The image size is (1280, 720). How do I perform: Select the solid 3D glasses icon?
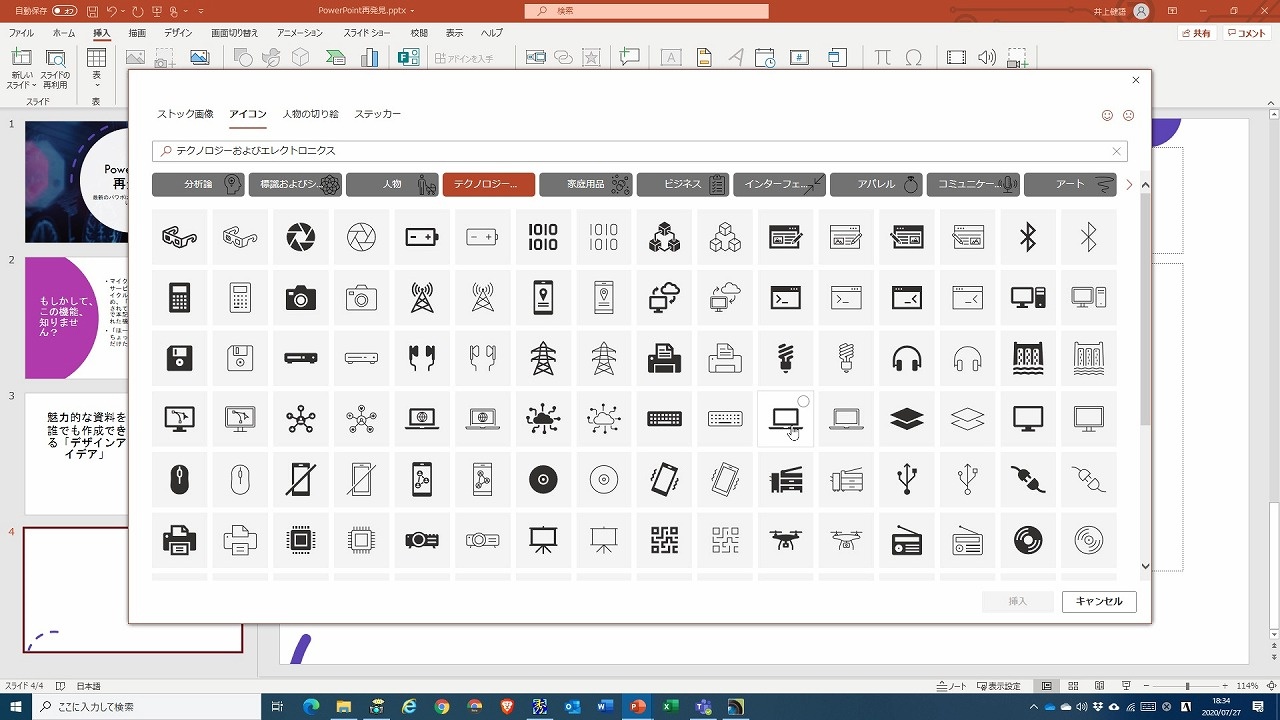click(x=180, y=237)
